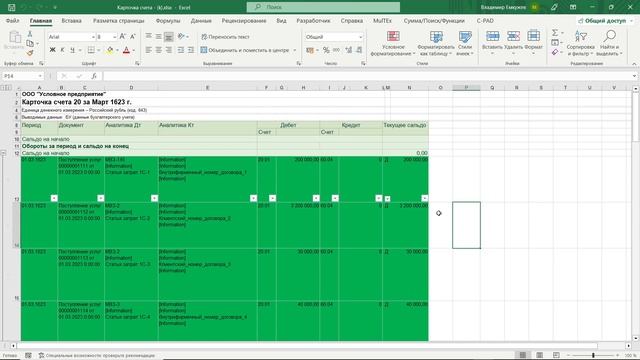This screenshot has width=640, height=360.
Task: Click the insert function fx icon
Action: [x=94, y=76]
